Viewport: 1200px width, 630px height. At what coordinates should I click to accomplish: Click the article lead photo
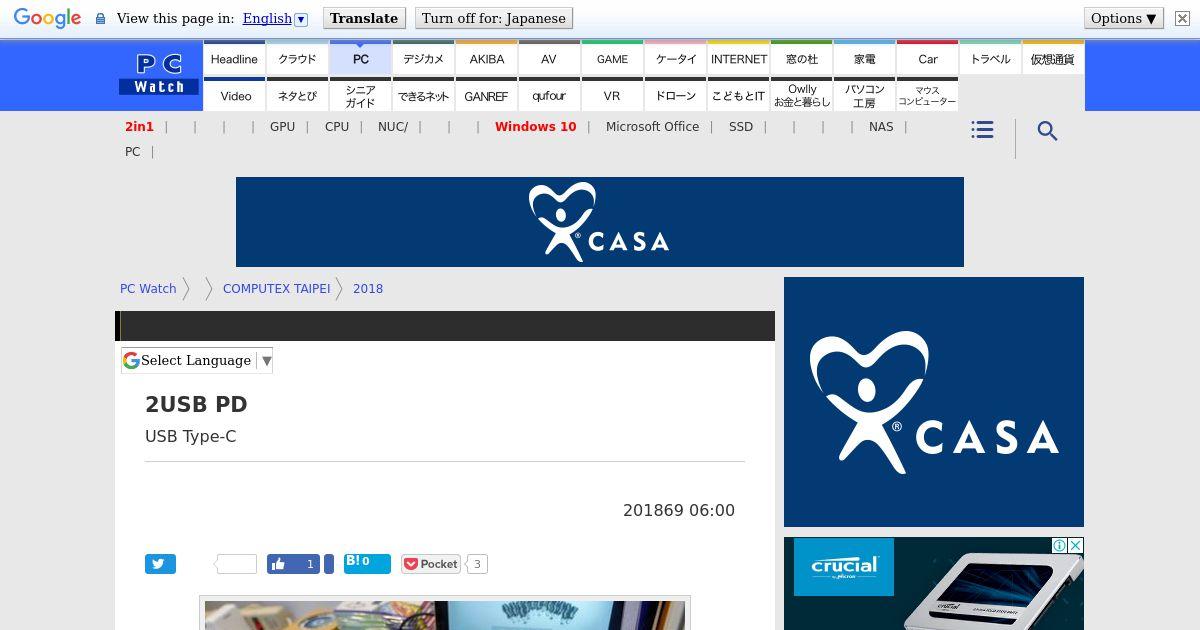[x=445, y=614]
